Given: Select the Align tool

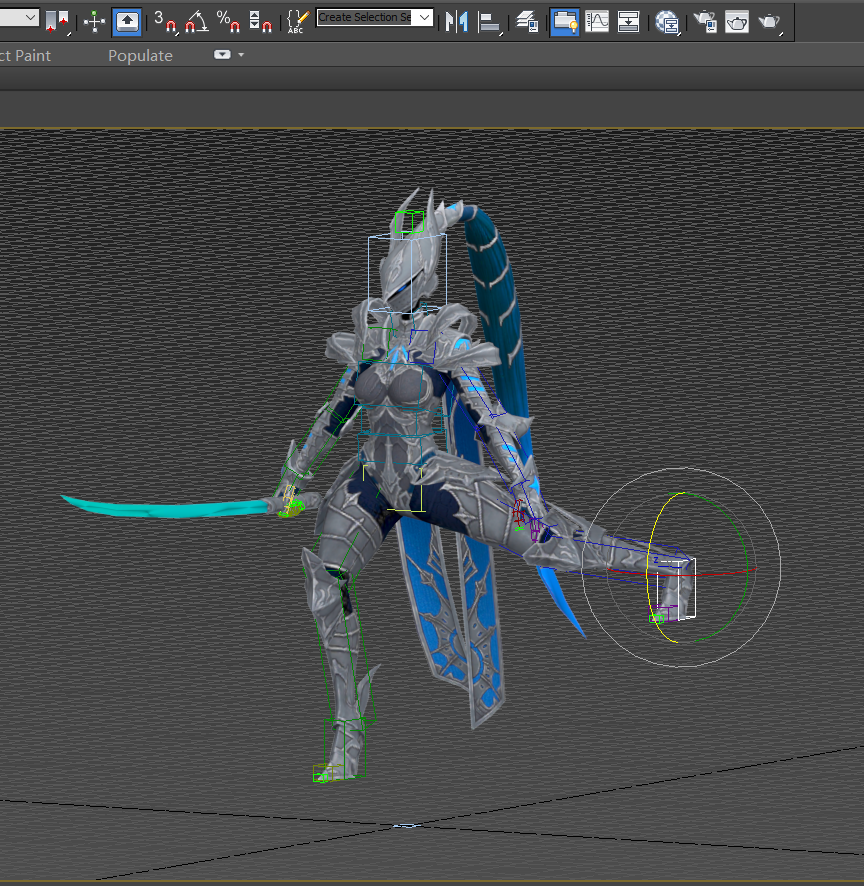Looking at the screenshot, I should [x=489, y=20].
